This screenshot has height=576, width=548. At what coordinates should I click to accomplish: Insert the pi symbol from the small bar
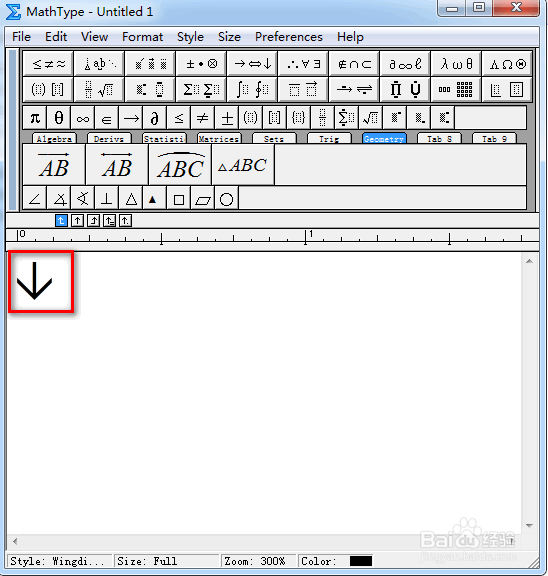pos(35,118)
